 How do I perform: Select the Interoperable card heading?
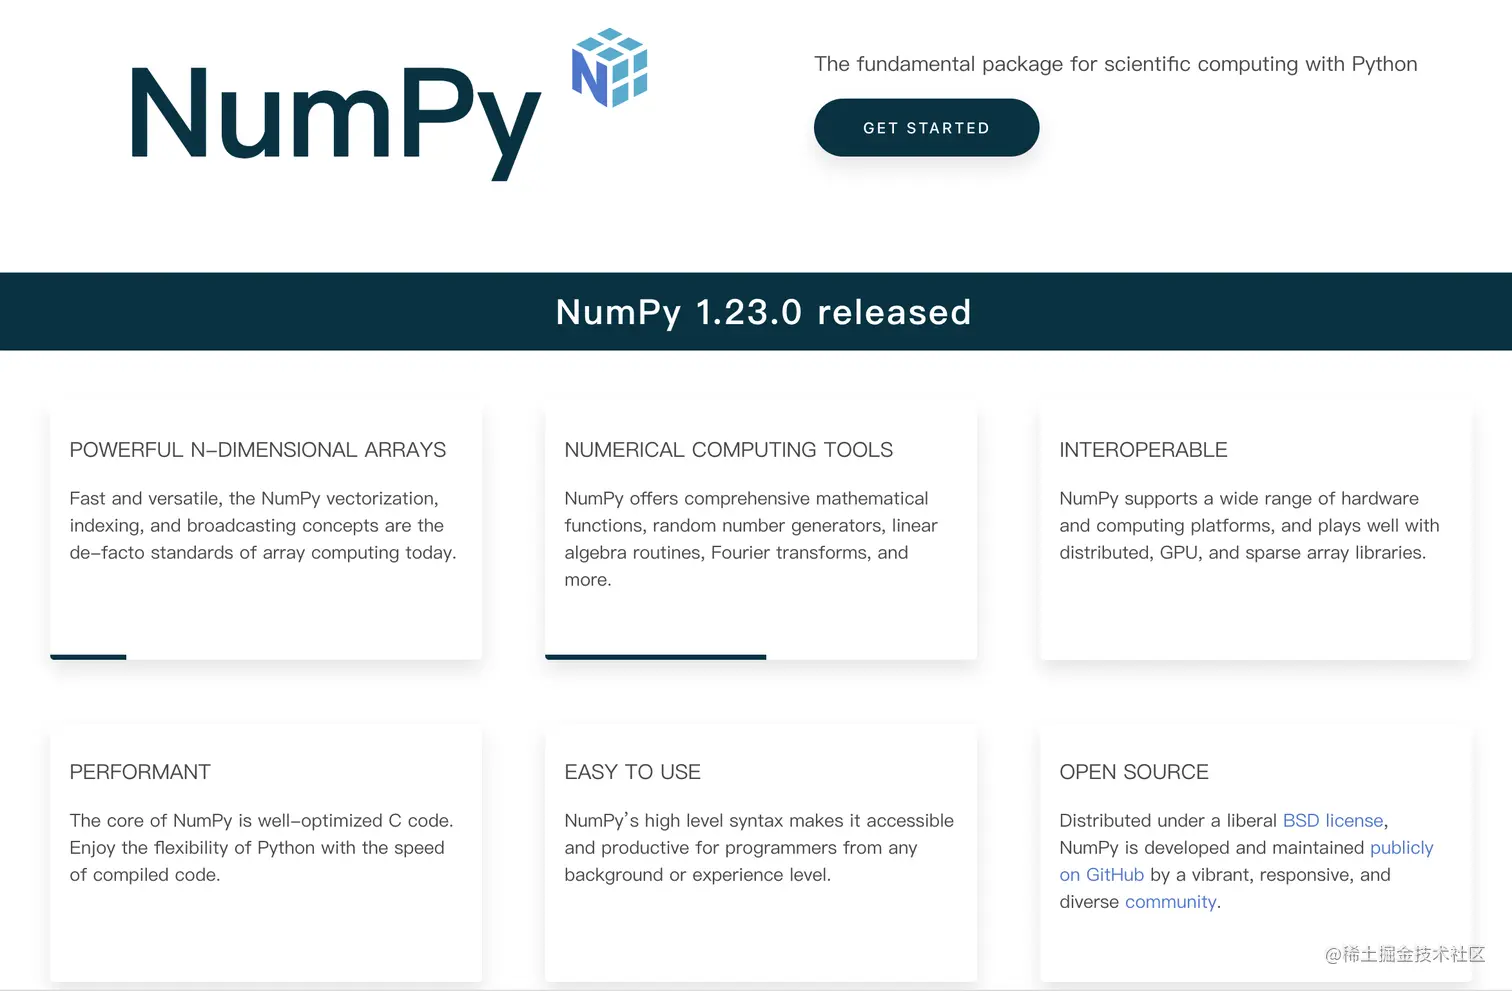coord(1143,450)
